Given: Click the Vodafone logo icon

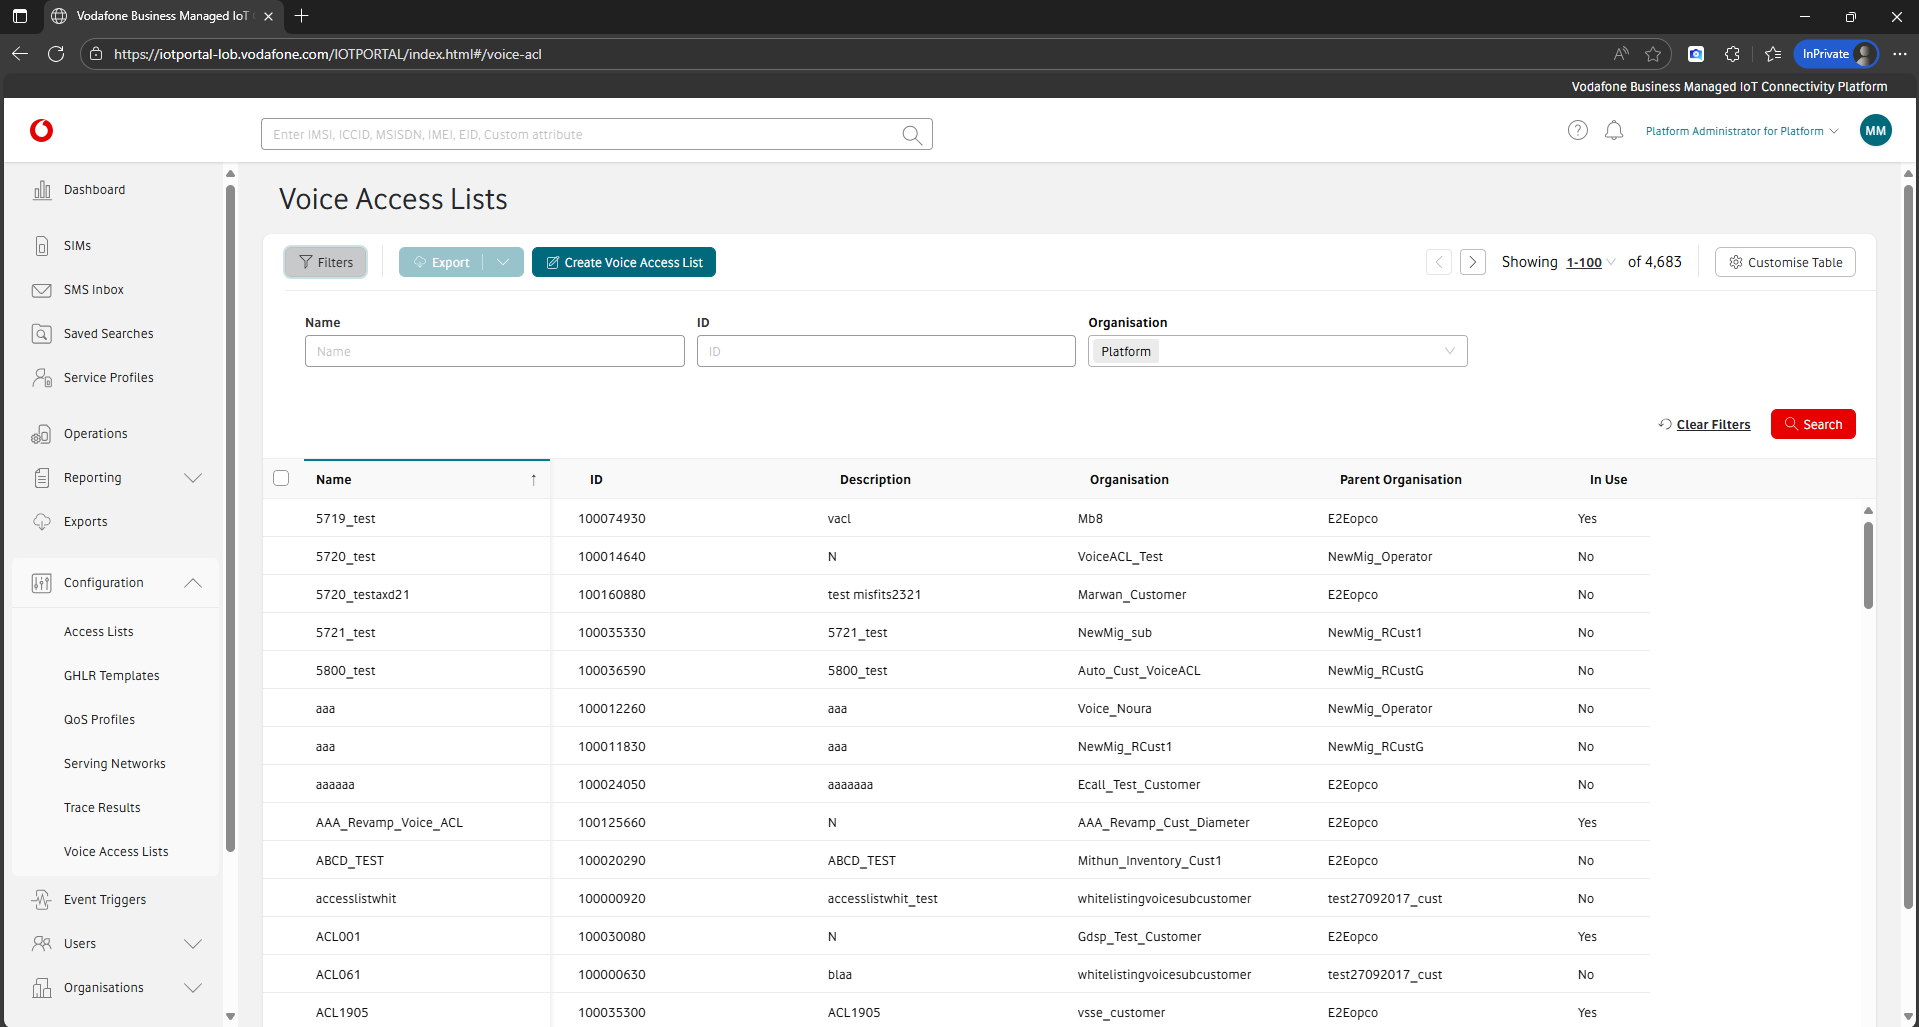Looking at the screenshot, I should click(41, 131).
